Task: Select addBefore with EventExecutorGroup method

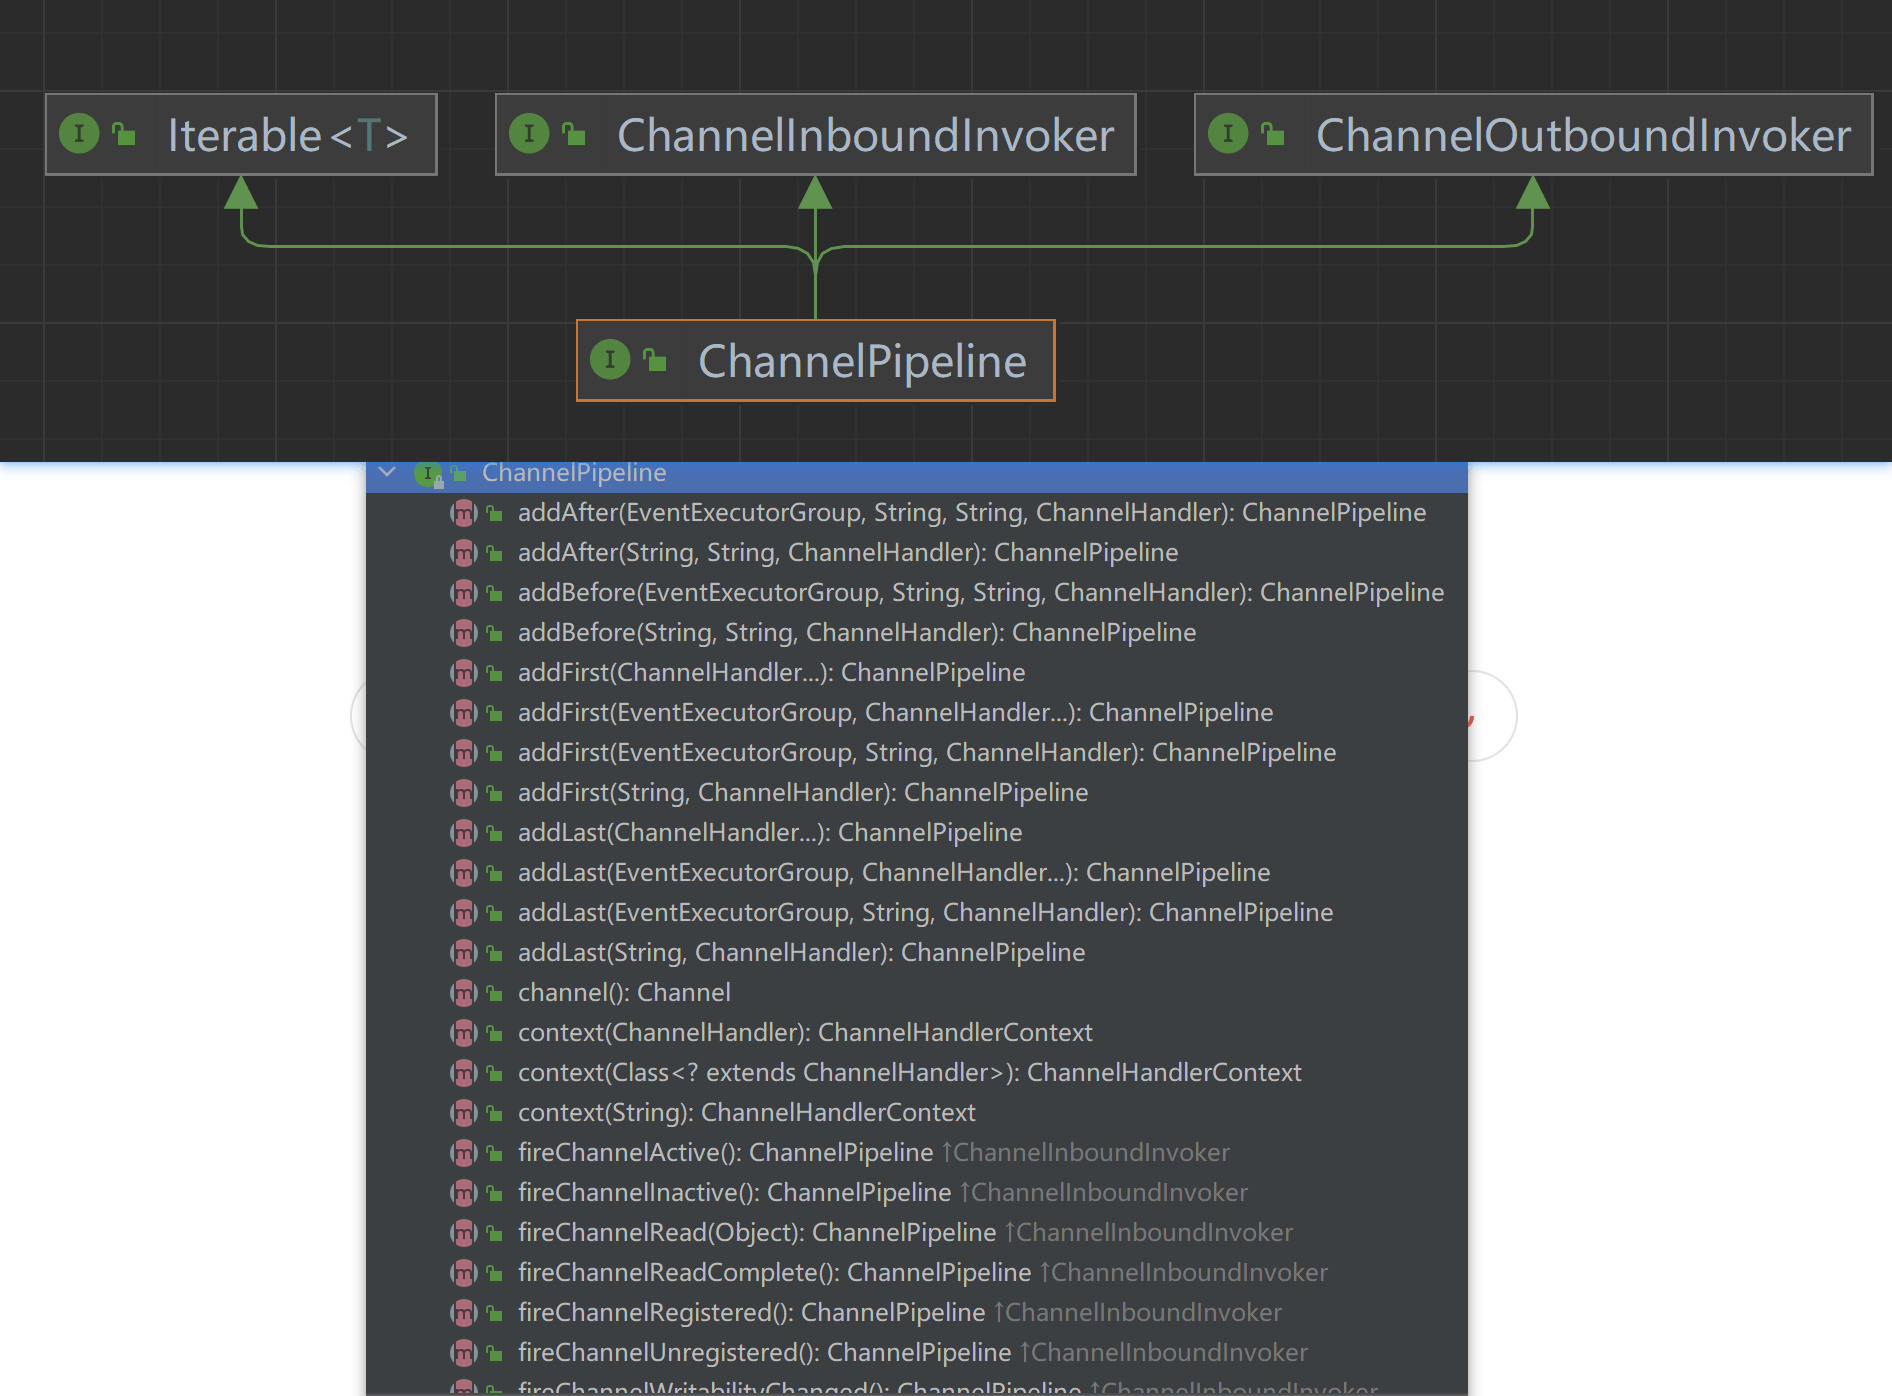Action: click(980, 593)
